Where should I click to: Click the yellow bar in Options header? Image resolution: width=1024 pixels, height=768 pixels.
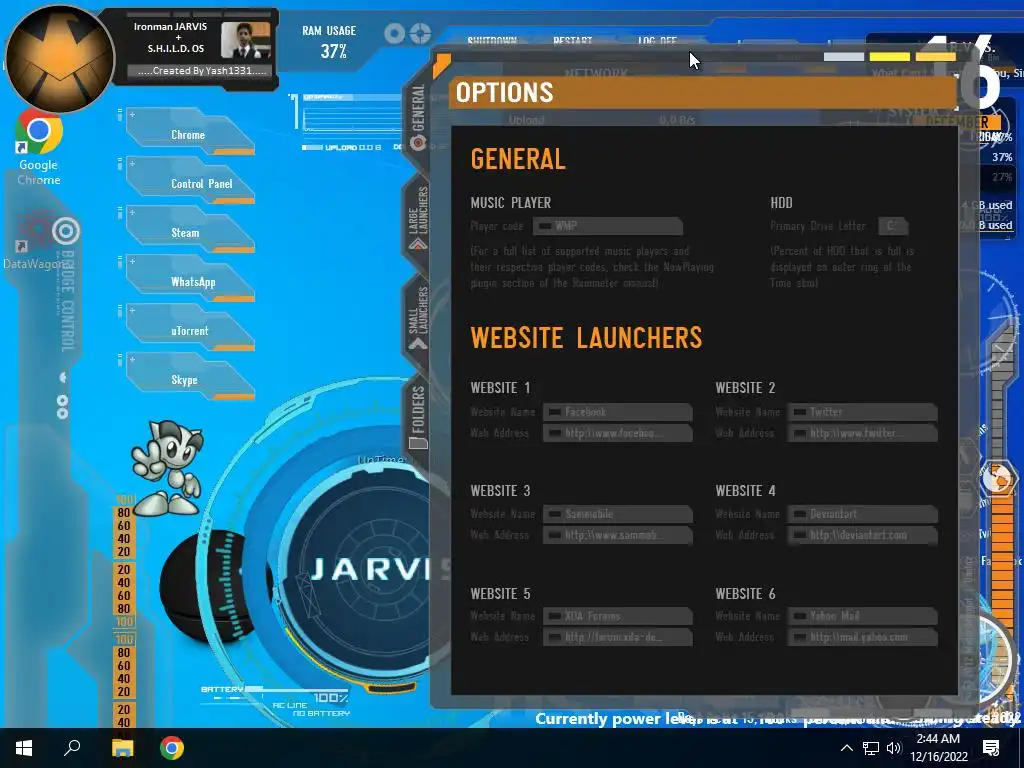pyautogui.click(x=889, y=57)
